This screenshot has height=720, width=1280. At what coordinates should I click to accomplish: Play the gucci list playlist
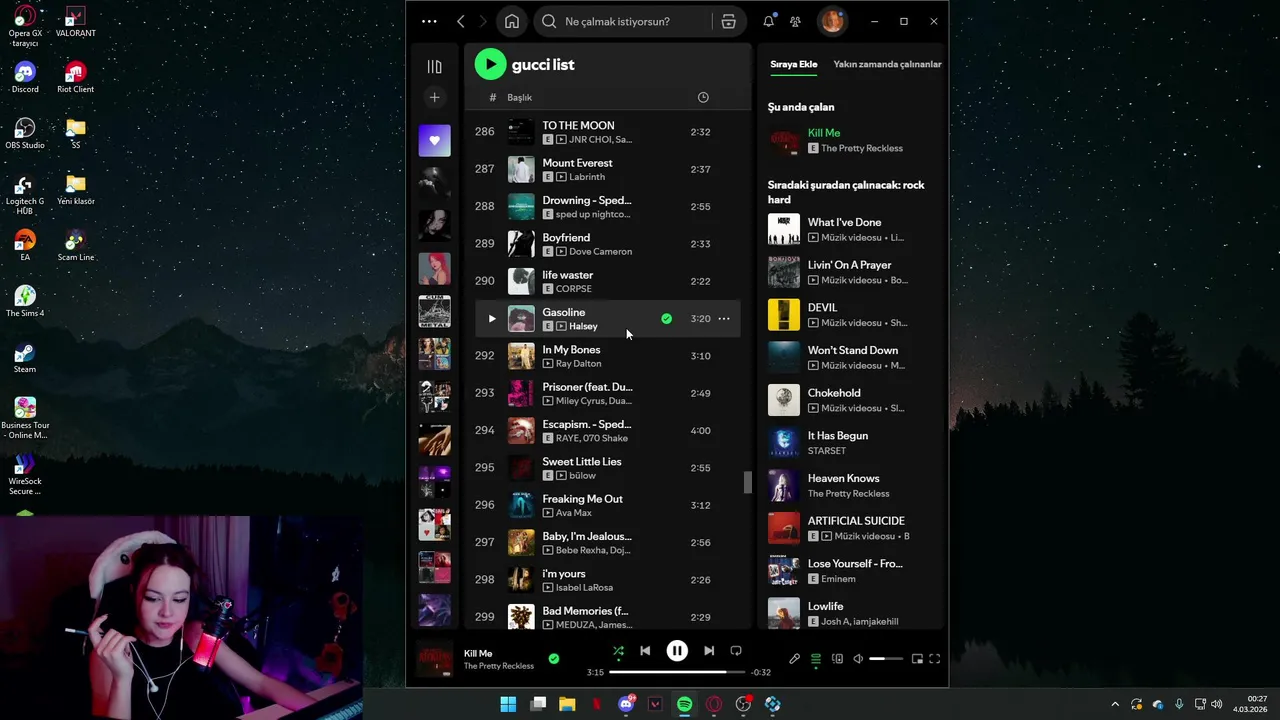point(490,64)
